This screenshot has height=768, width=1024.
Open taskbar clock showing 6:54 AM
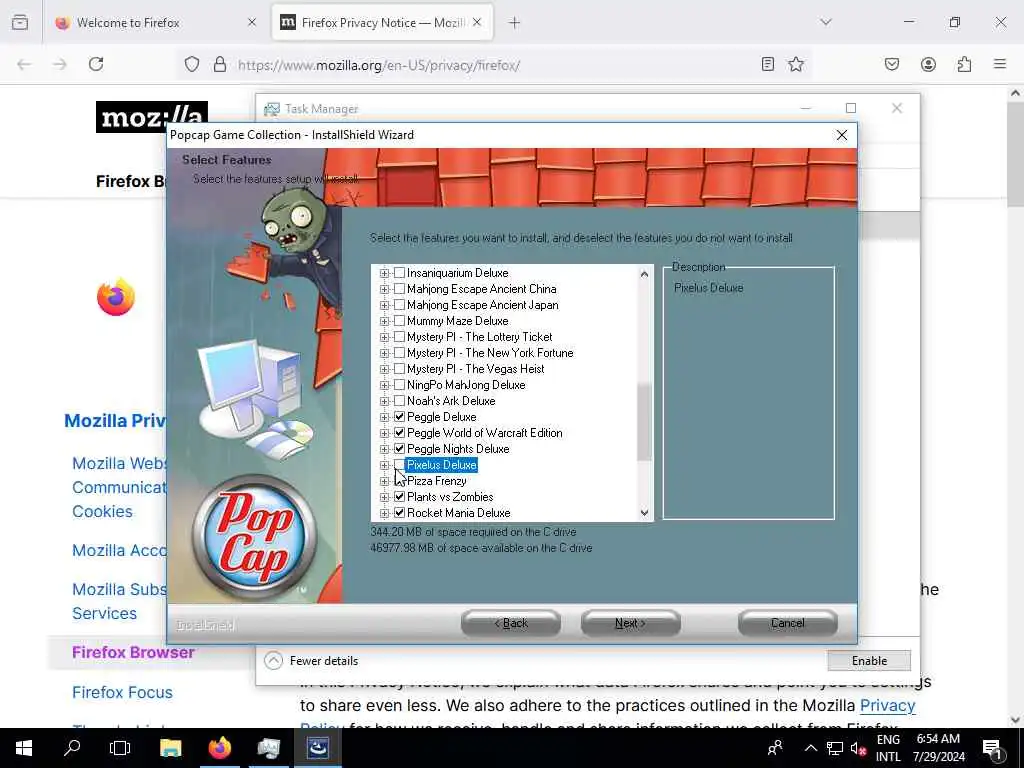pos(938,748)
